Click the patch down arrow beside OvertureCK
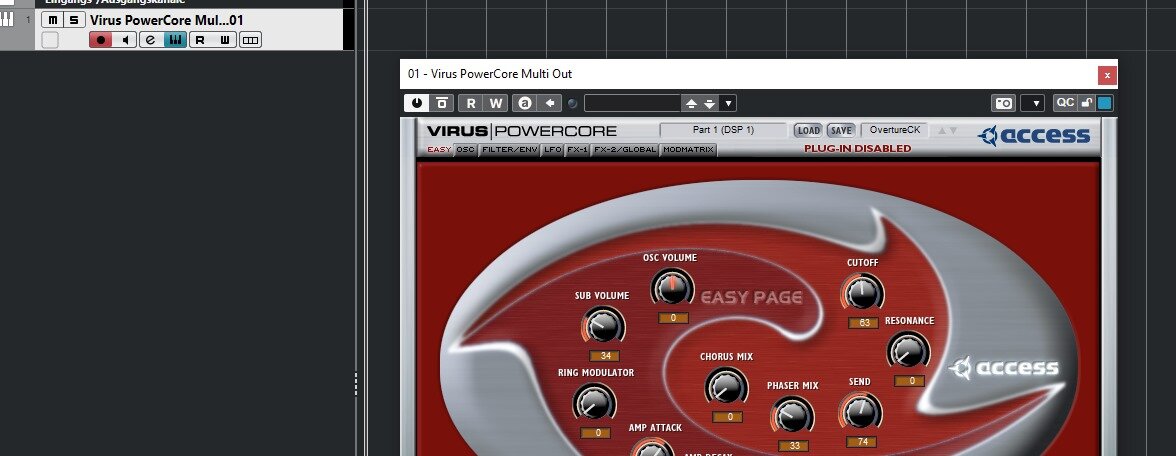 pos(953,130)
